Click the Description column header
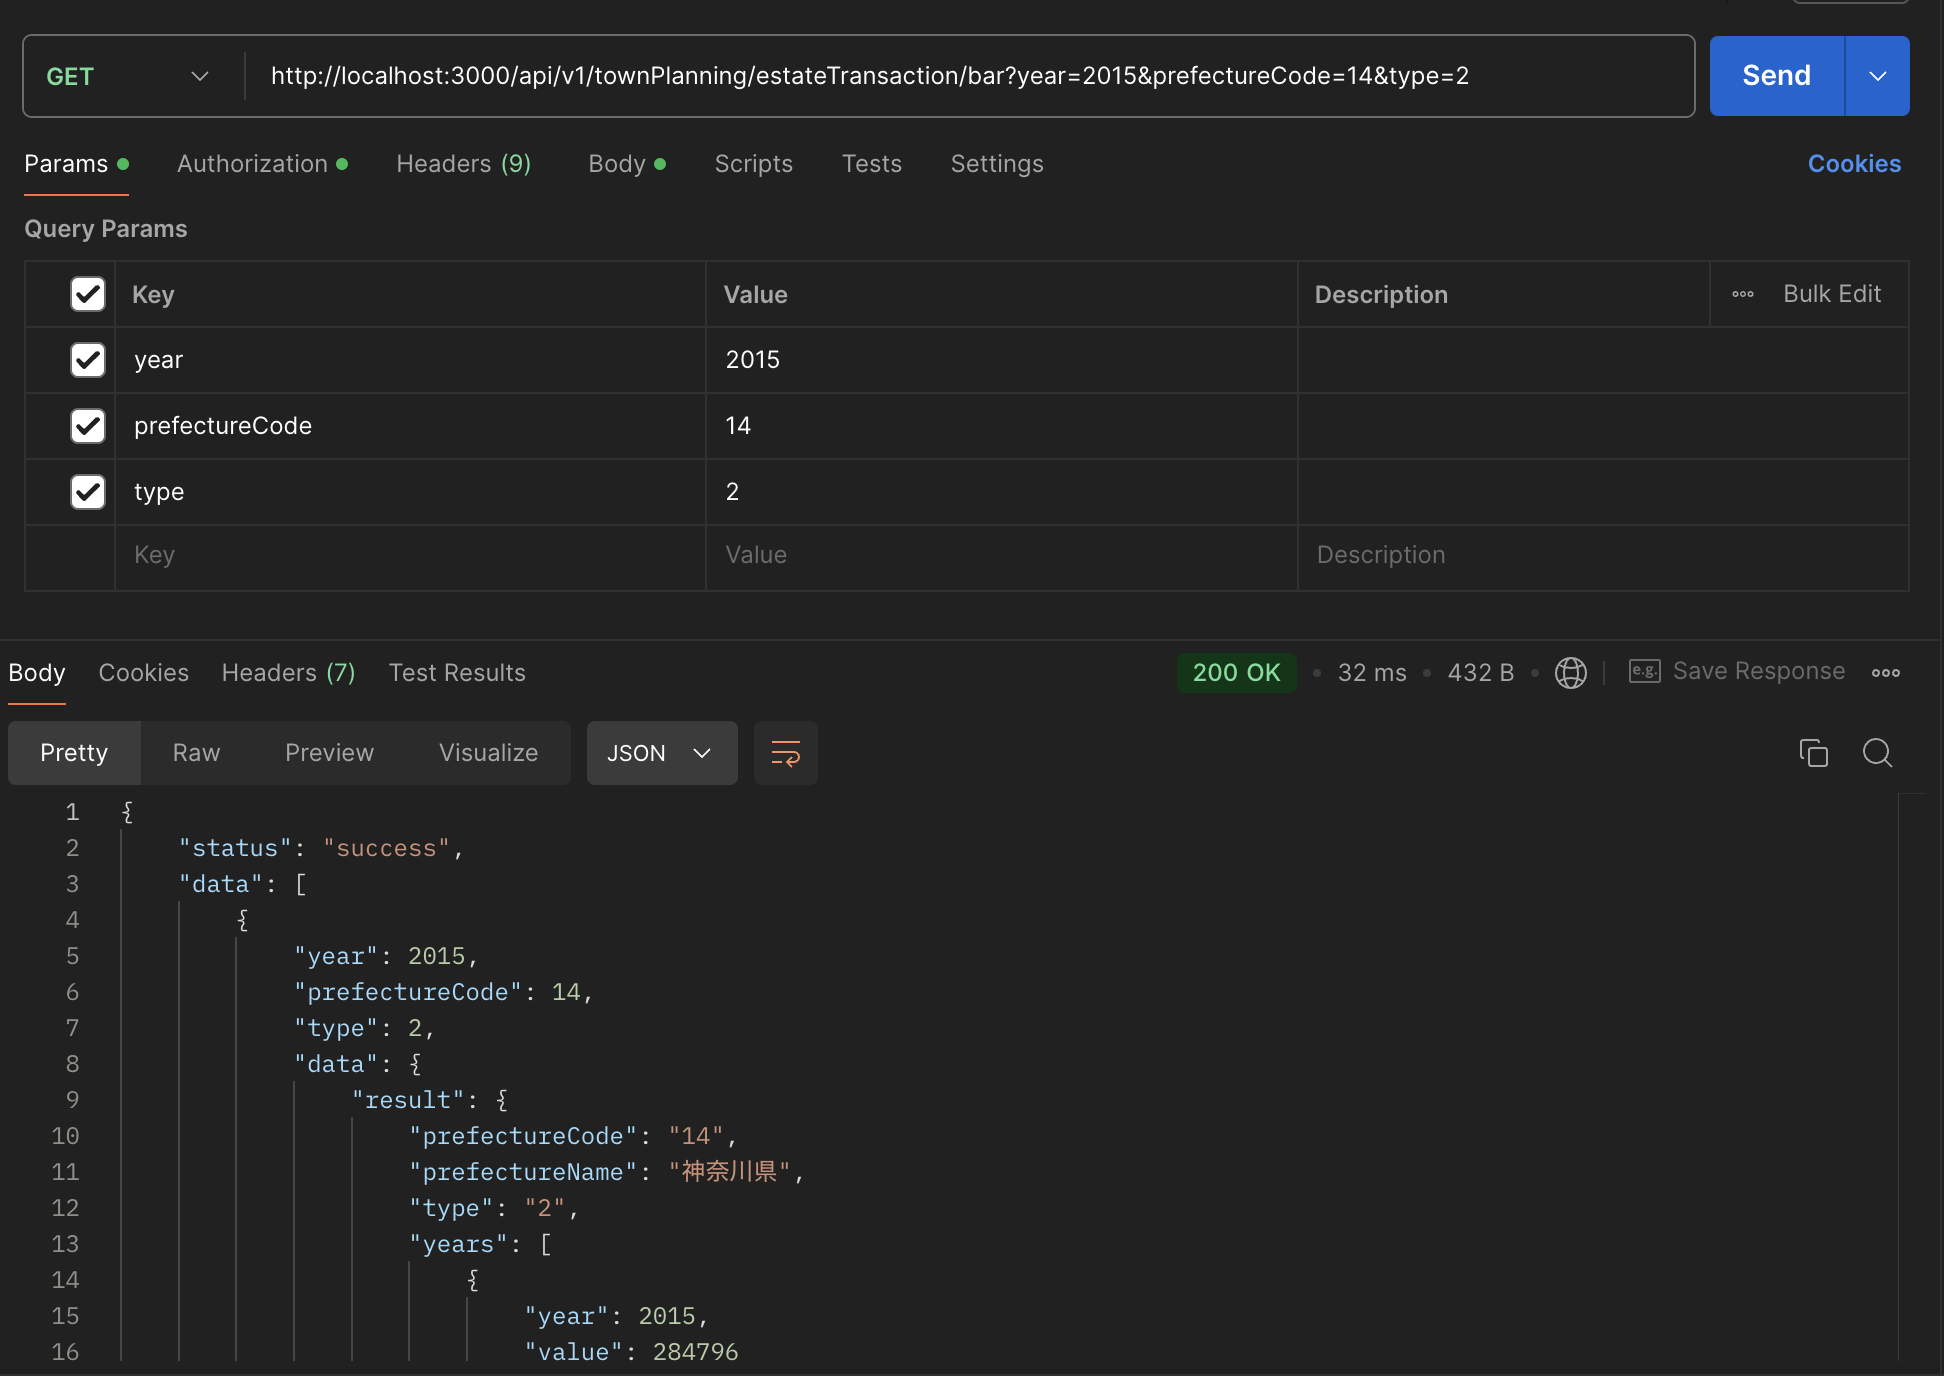Image resolution: width=1944 pixels, height=1376 pixels. click(x=1380, y=294)
